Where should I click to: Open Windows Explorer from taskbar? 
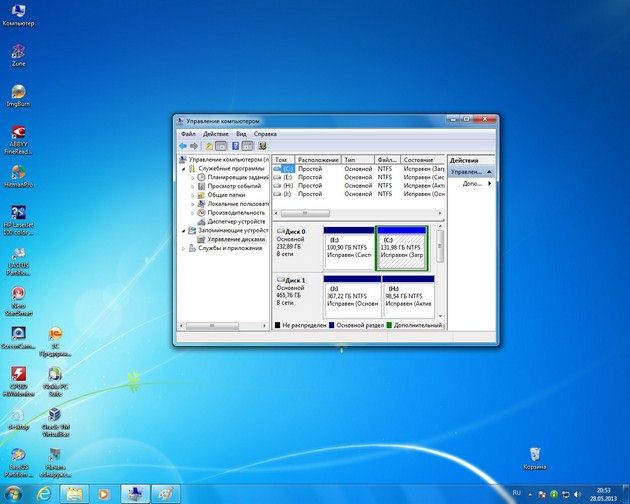tap(74, 494)
